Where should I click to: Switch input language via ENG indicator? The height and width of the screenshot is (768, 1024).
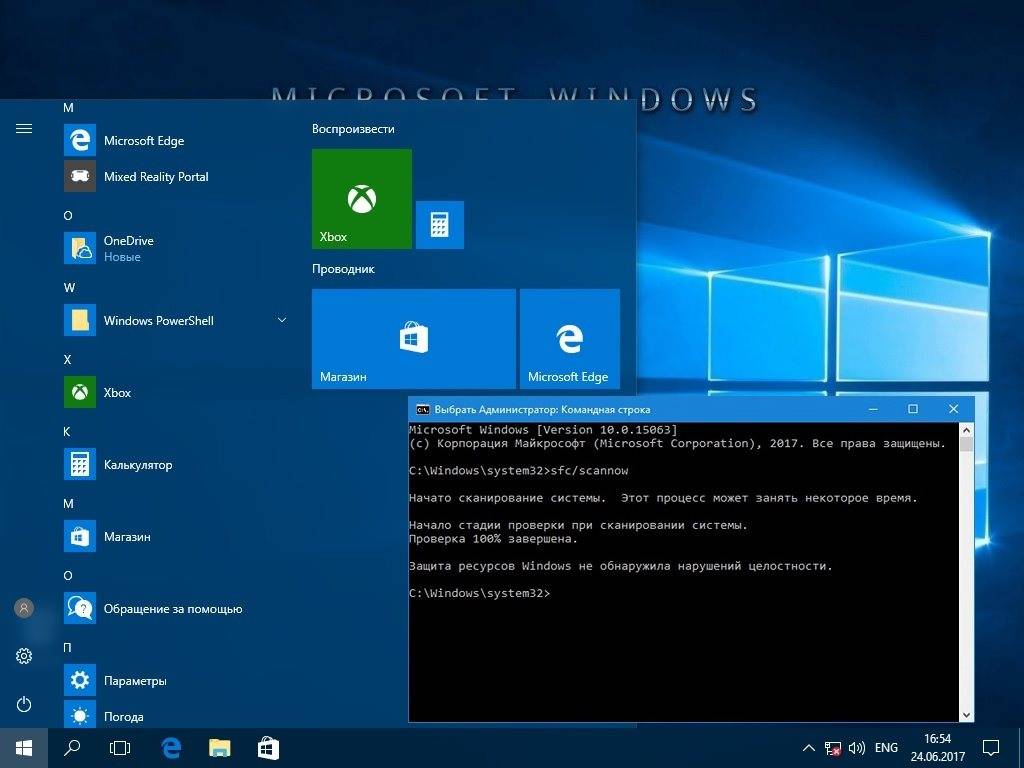click(x=886, y=748)
